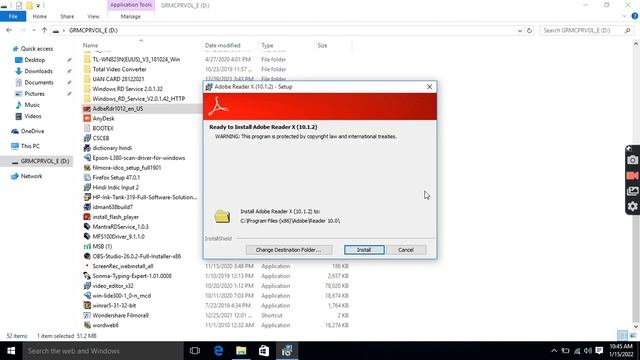Select filmora-idco_setup_full1901 icon

(87, 168)
